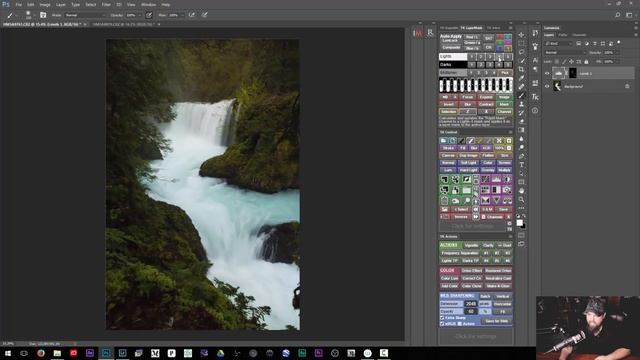640x360 pixels.
Task: Open the Filter menu
Action: point(106,4)
